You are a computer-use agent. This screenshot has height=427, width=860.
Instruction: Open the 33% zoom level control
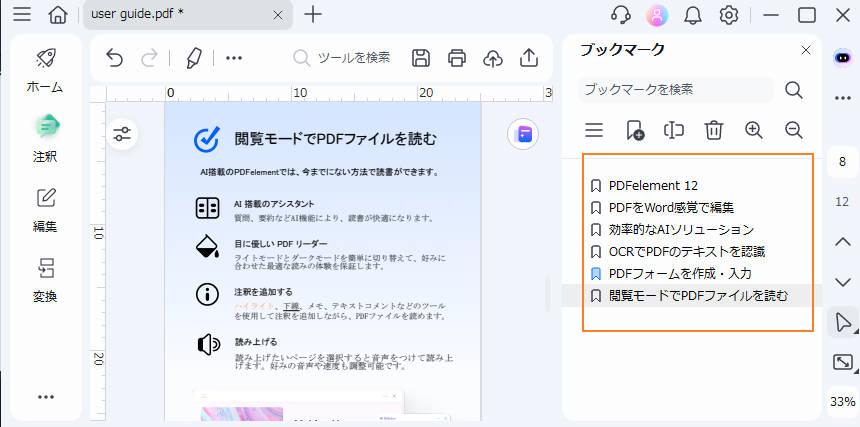(x=842, y=402)
